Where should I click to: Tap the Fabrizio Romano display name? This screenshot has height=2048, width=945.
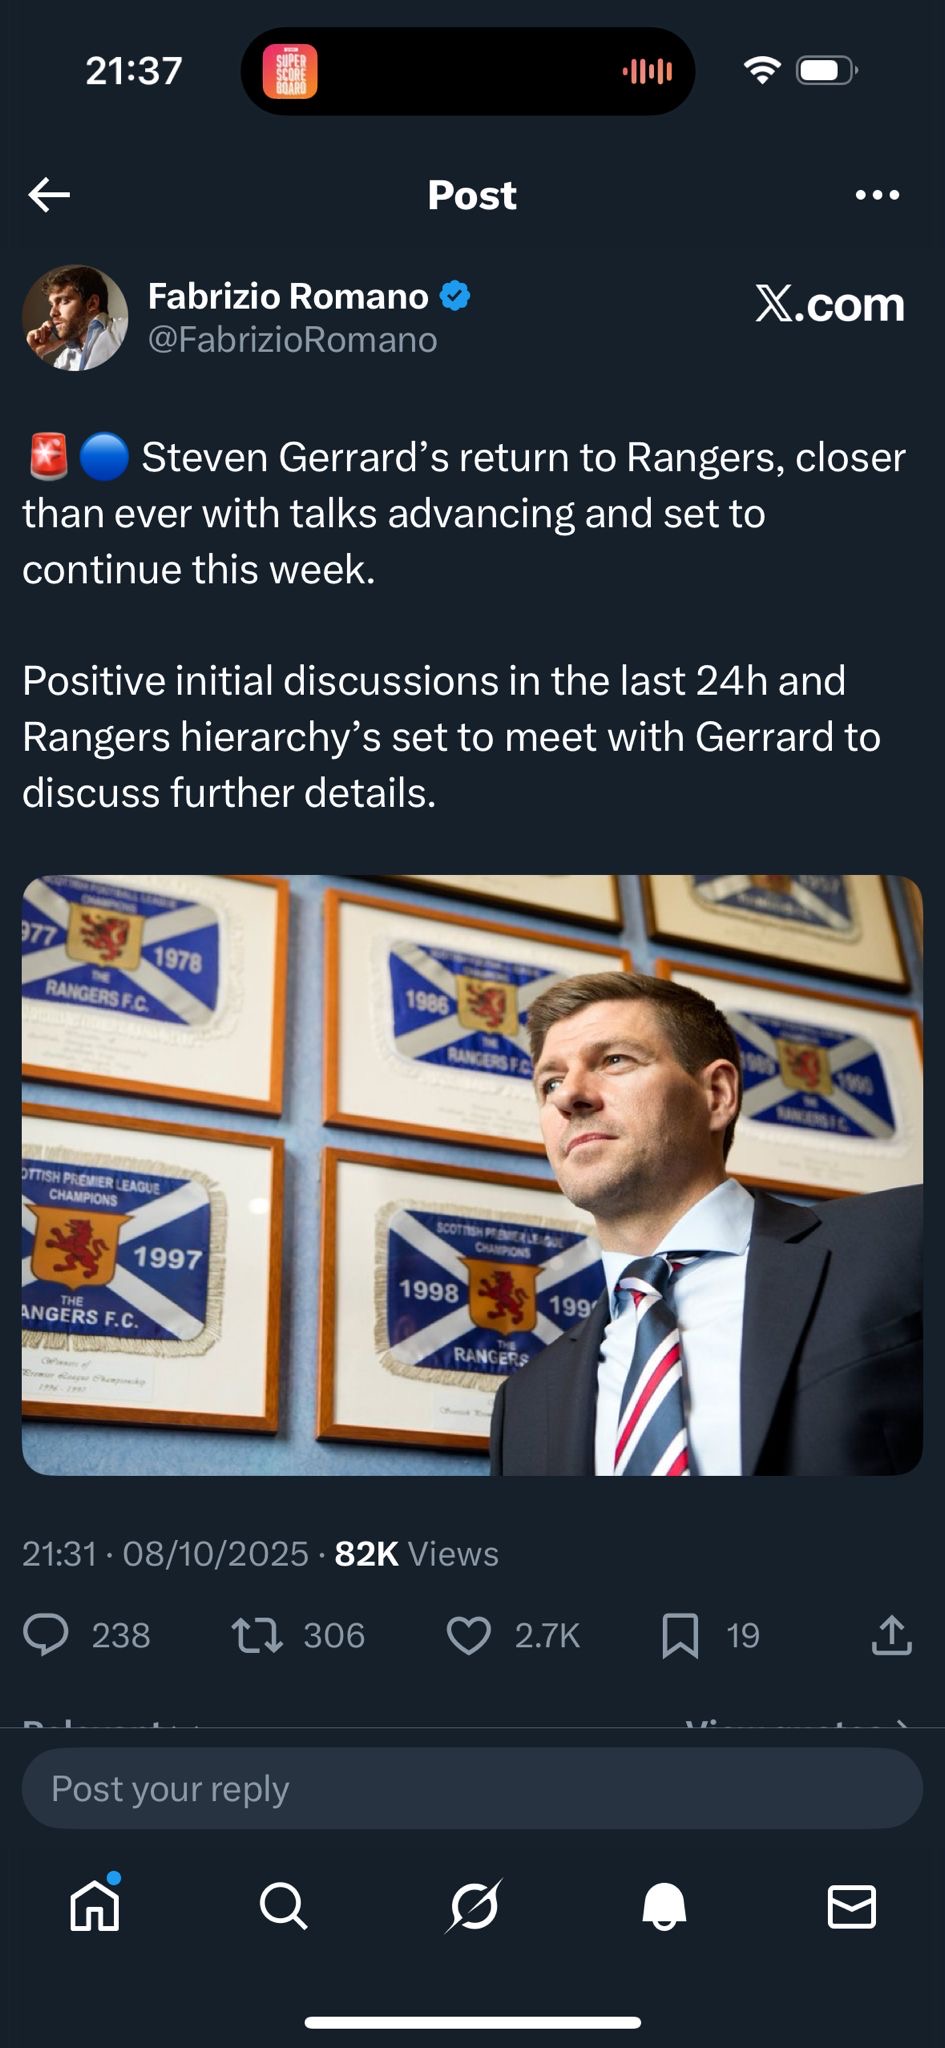pos(288,296)
